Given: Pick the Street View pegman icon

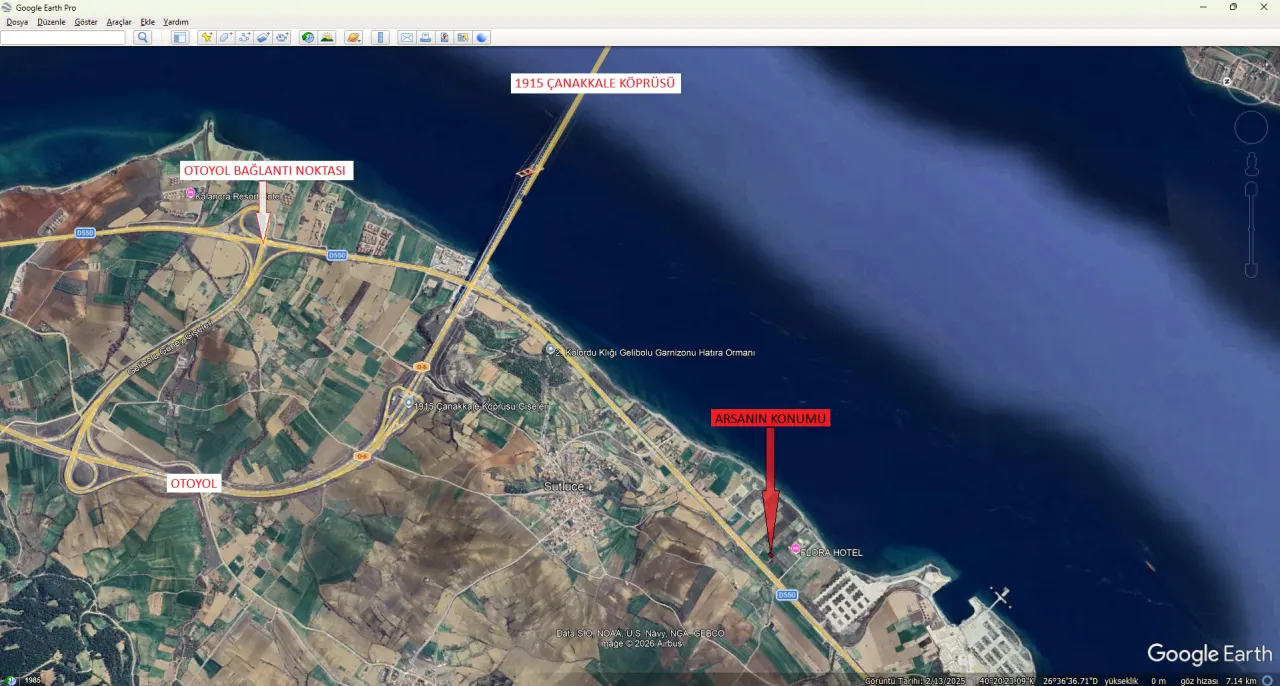Looking at the screenshot, I should (1251, 163).
